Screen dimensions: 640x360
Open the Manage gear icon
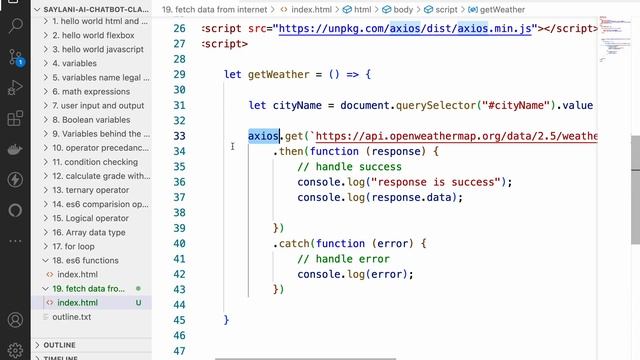coord(16,350)
